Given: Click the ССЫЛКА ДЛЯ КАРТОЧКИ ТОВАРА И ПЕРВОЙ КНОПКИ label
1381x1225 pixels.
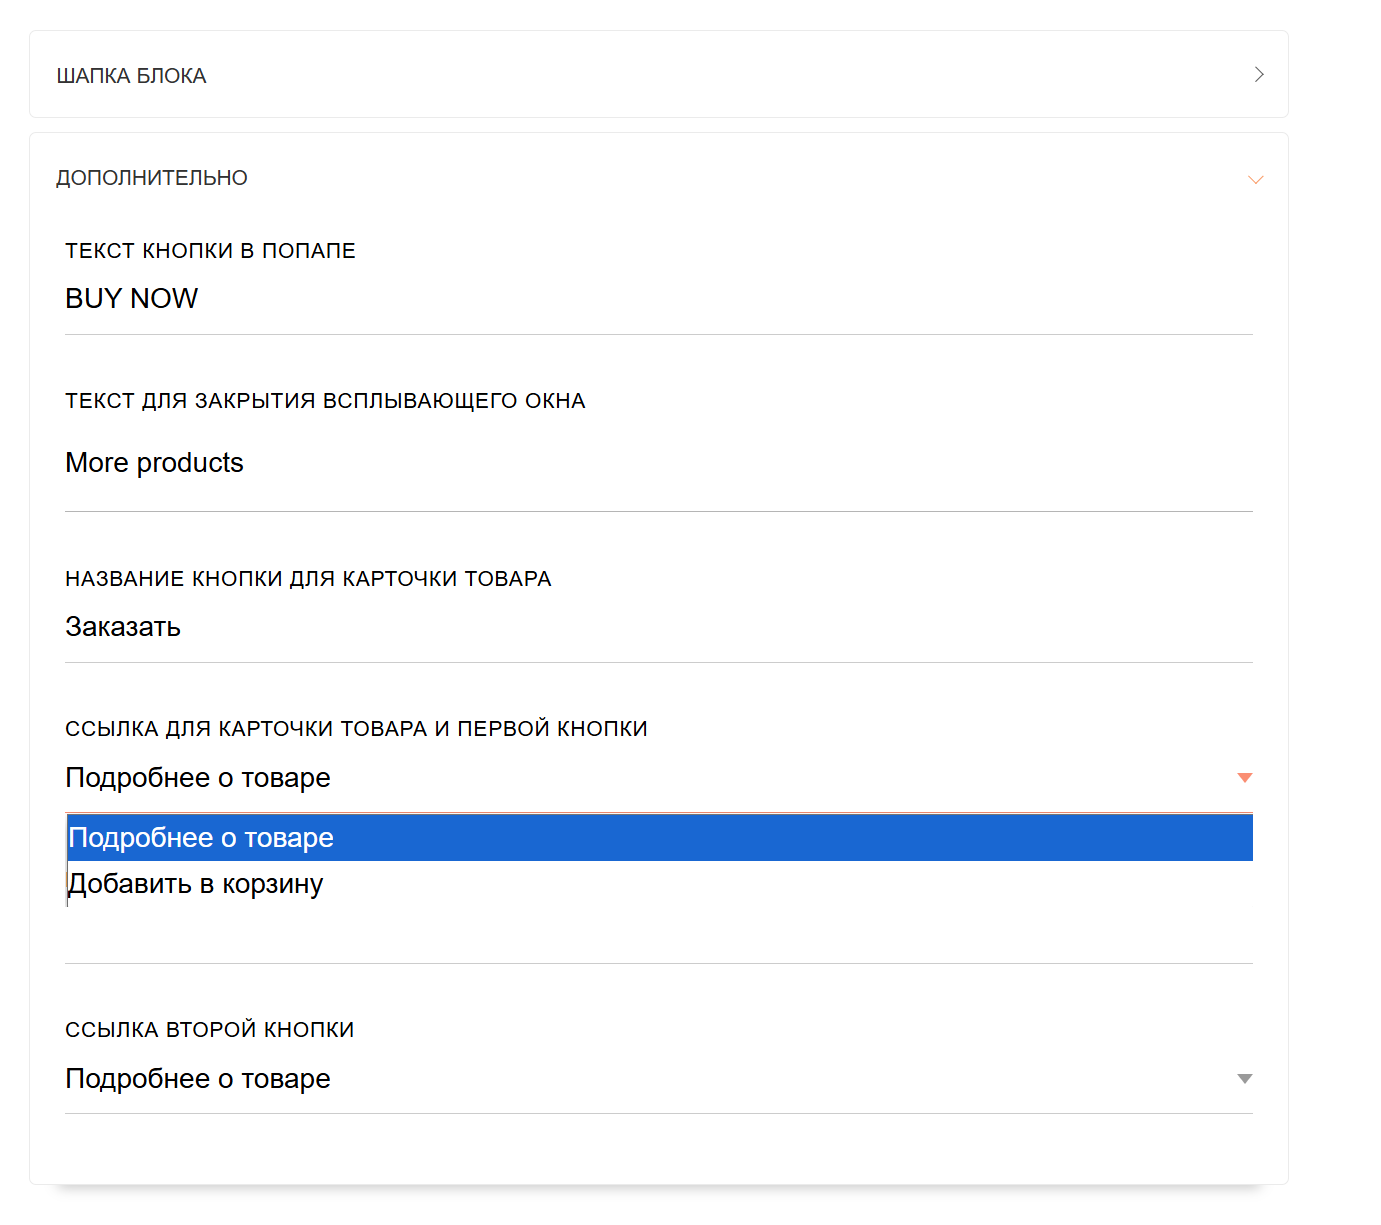Looking at the screenshot, I should [356, 729].
